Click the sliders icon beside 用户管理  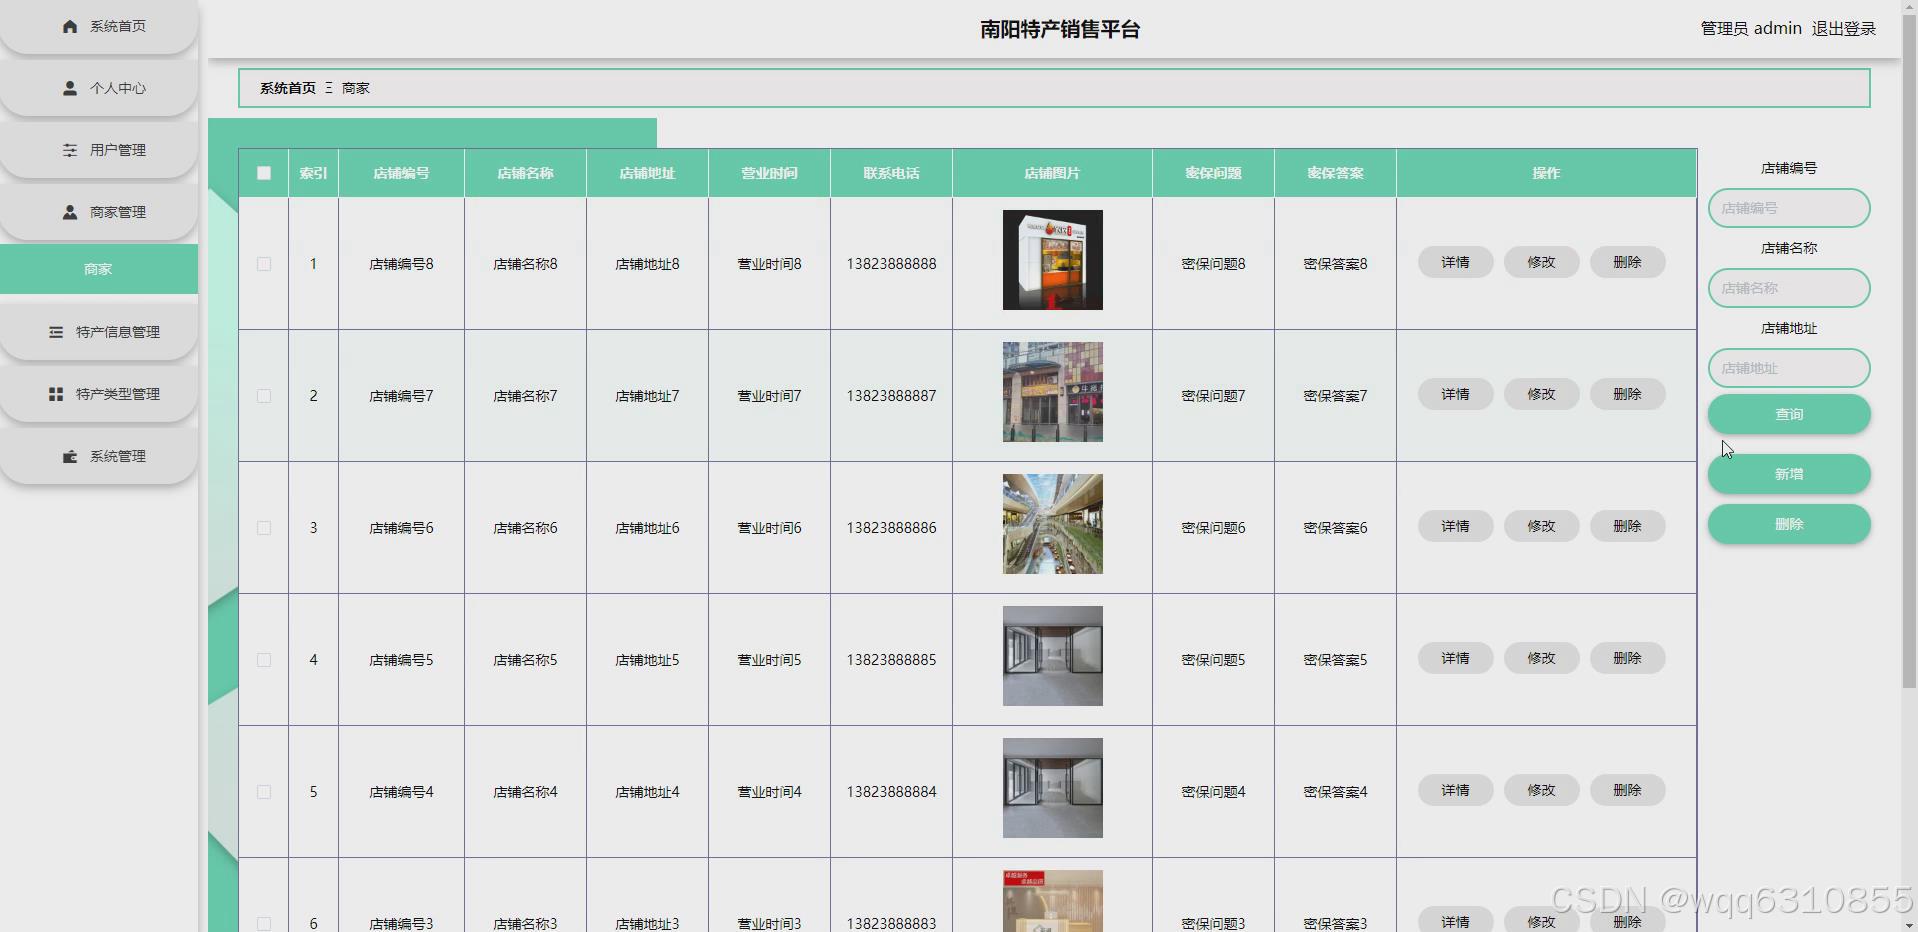point(70,150)
